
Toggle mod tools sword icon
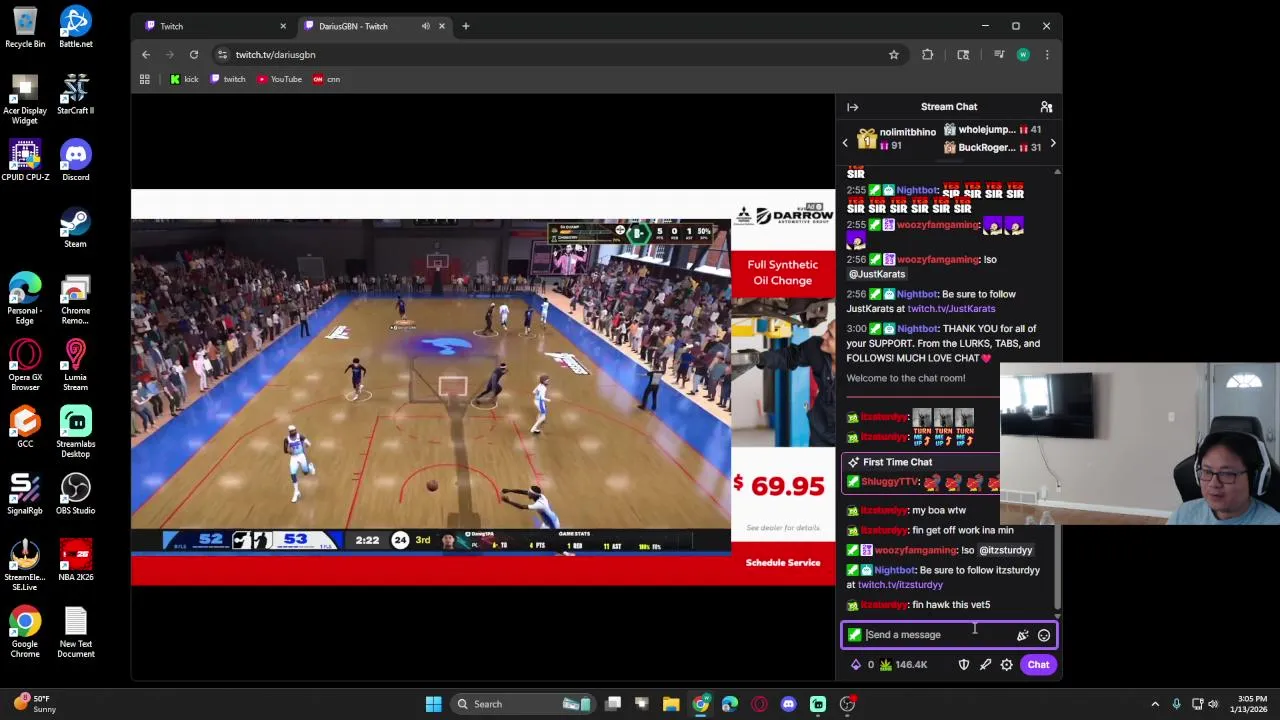tap(985, 665)
